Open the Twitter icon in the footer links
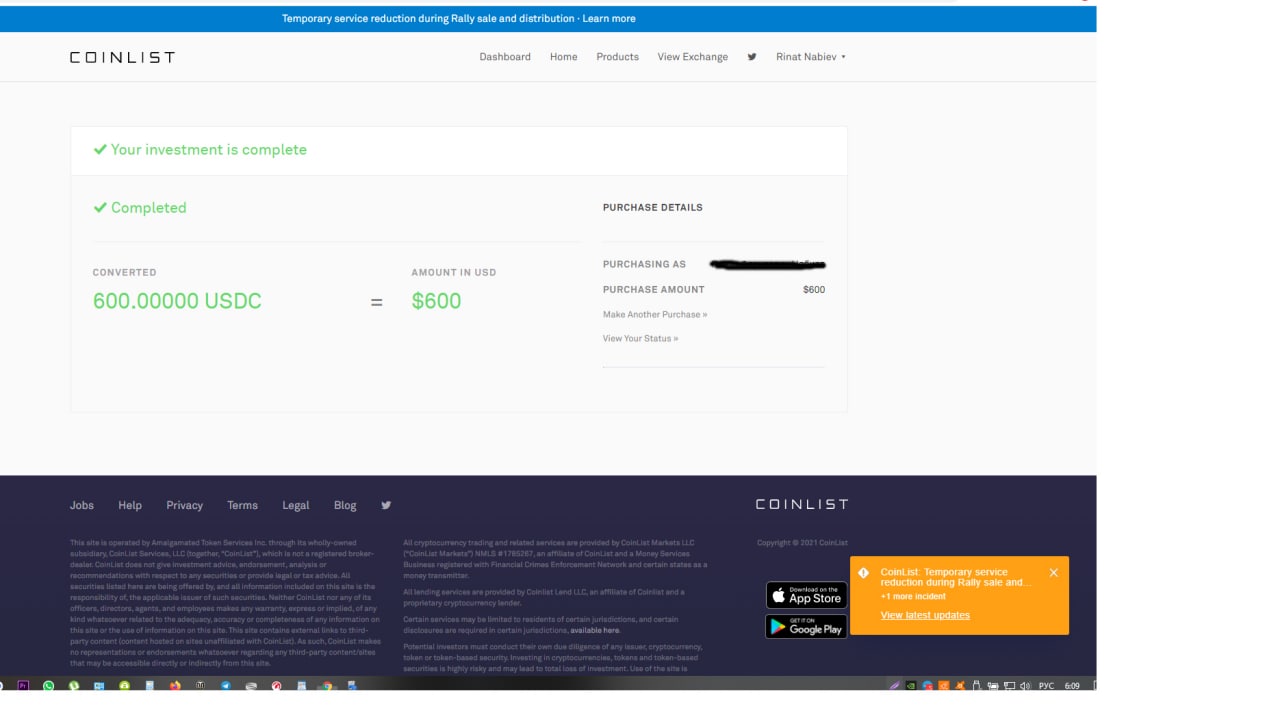 [386, 505]
